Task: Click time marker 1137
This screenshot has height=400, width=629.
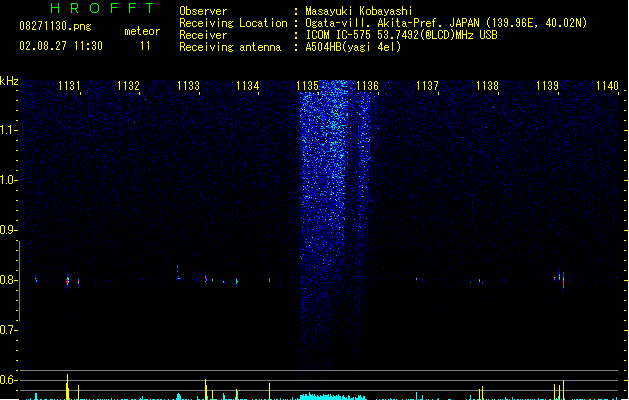Action: 428,86
